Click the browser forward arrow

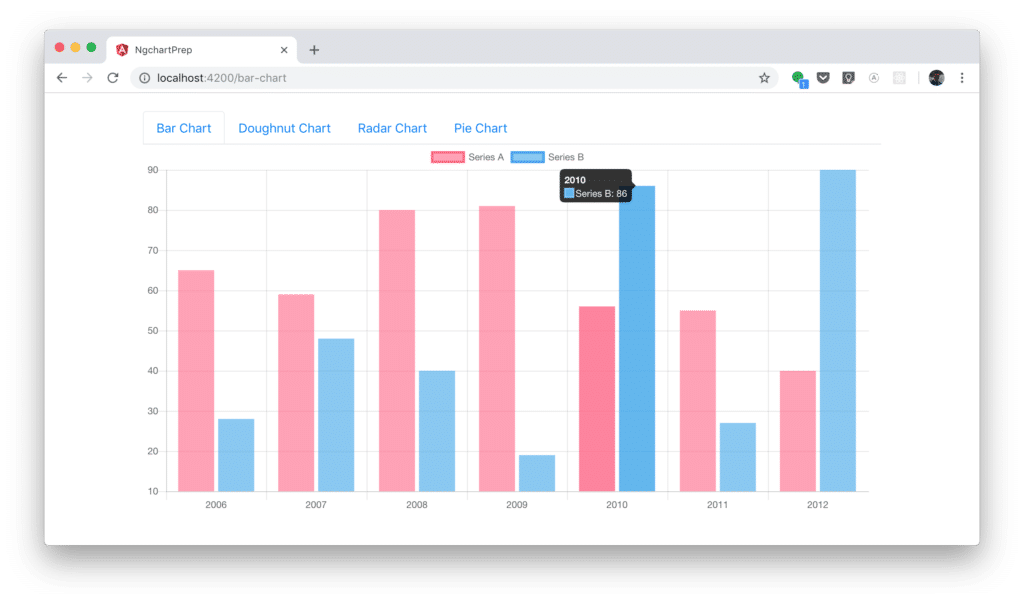(x=87, y=78)
